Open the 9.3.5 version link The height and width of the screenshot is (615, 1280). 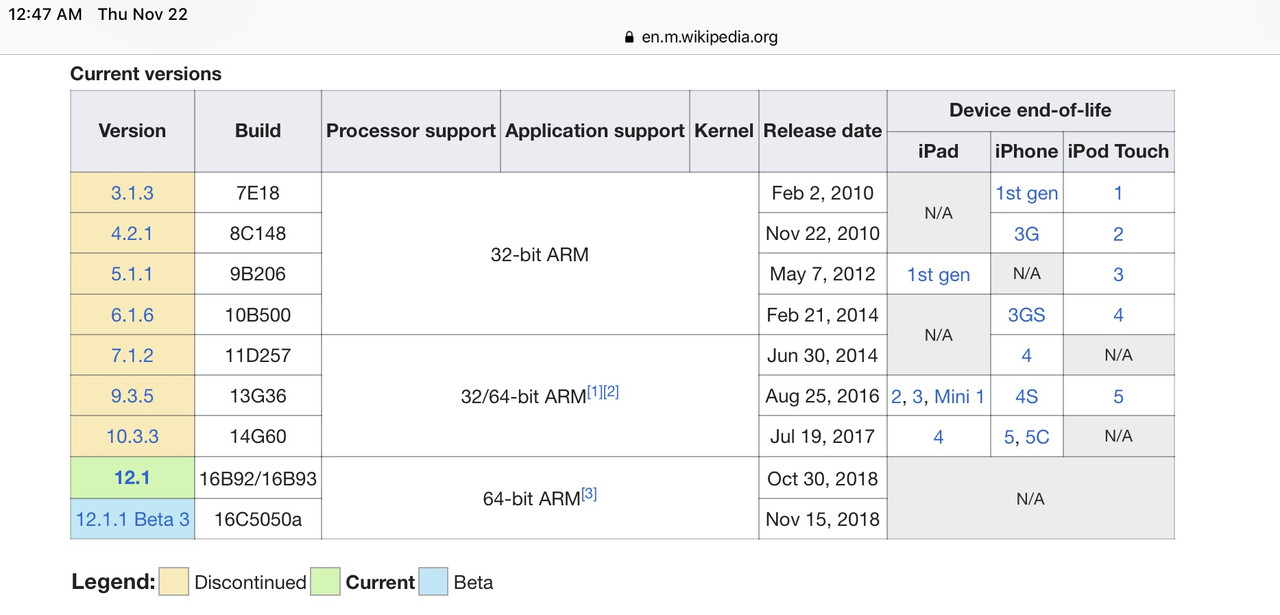[132, 396]
